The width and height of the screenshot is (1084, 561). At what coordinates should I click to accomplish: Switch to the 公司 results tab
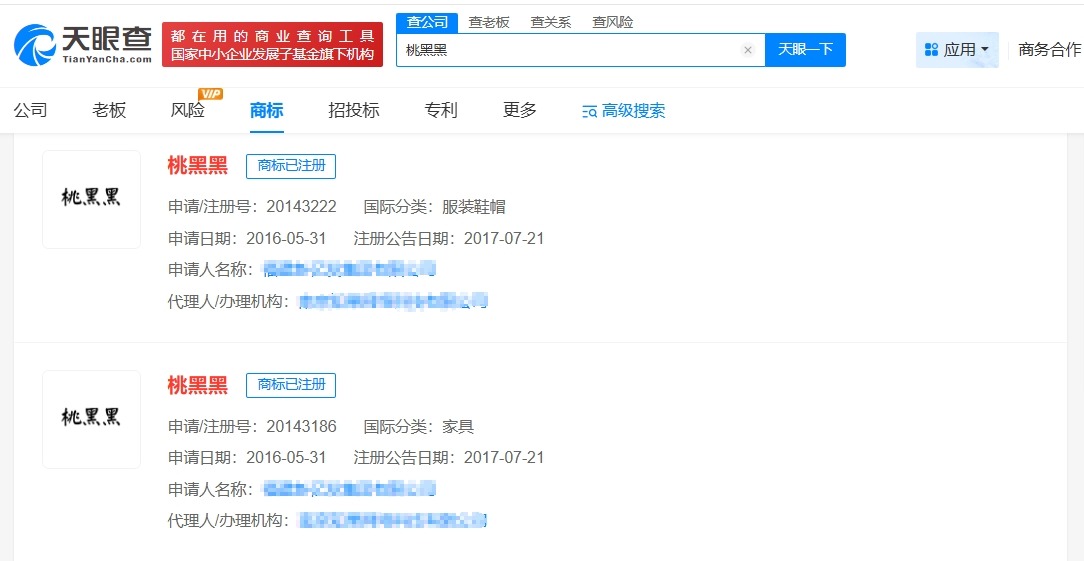point(30,110)
